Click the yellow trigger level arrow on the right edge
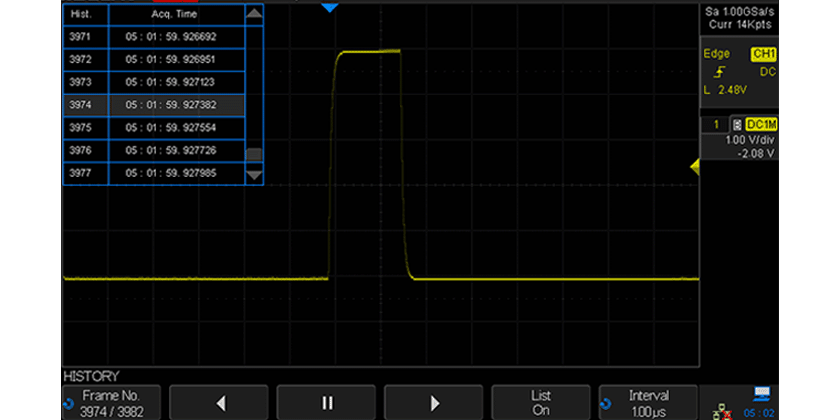Screen dimensions: 840x420 point(694,171)
